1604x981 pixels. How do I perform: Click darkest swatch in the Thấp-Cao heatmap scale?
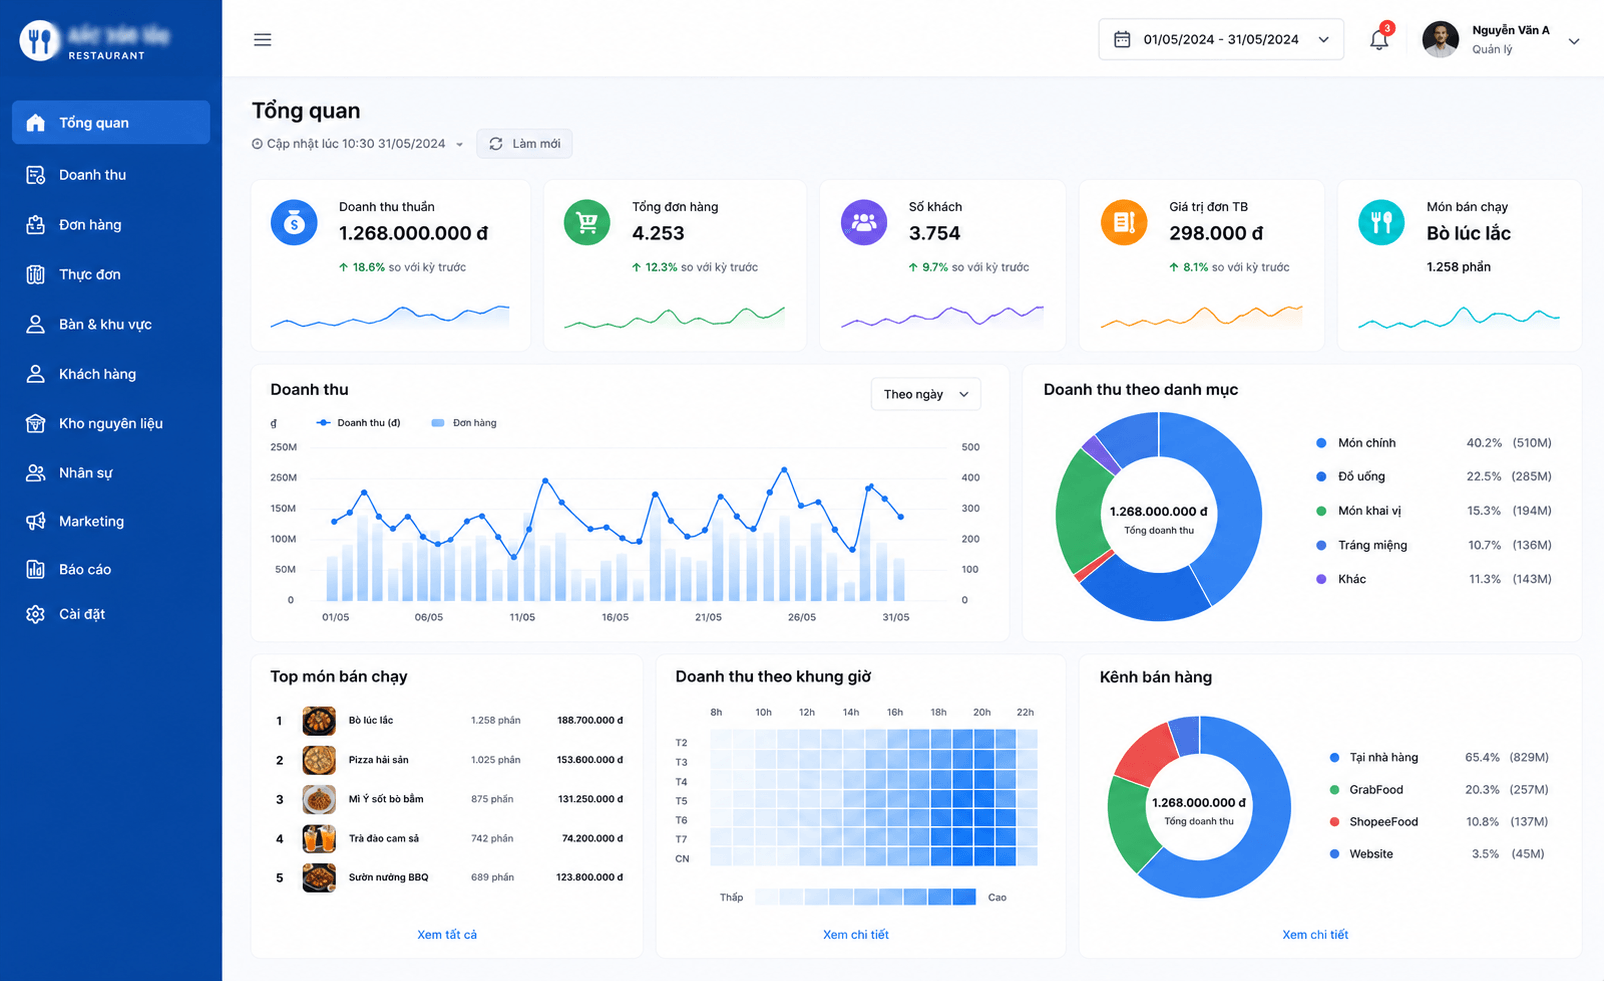[x=965, y=897]
